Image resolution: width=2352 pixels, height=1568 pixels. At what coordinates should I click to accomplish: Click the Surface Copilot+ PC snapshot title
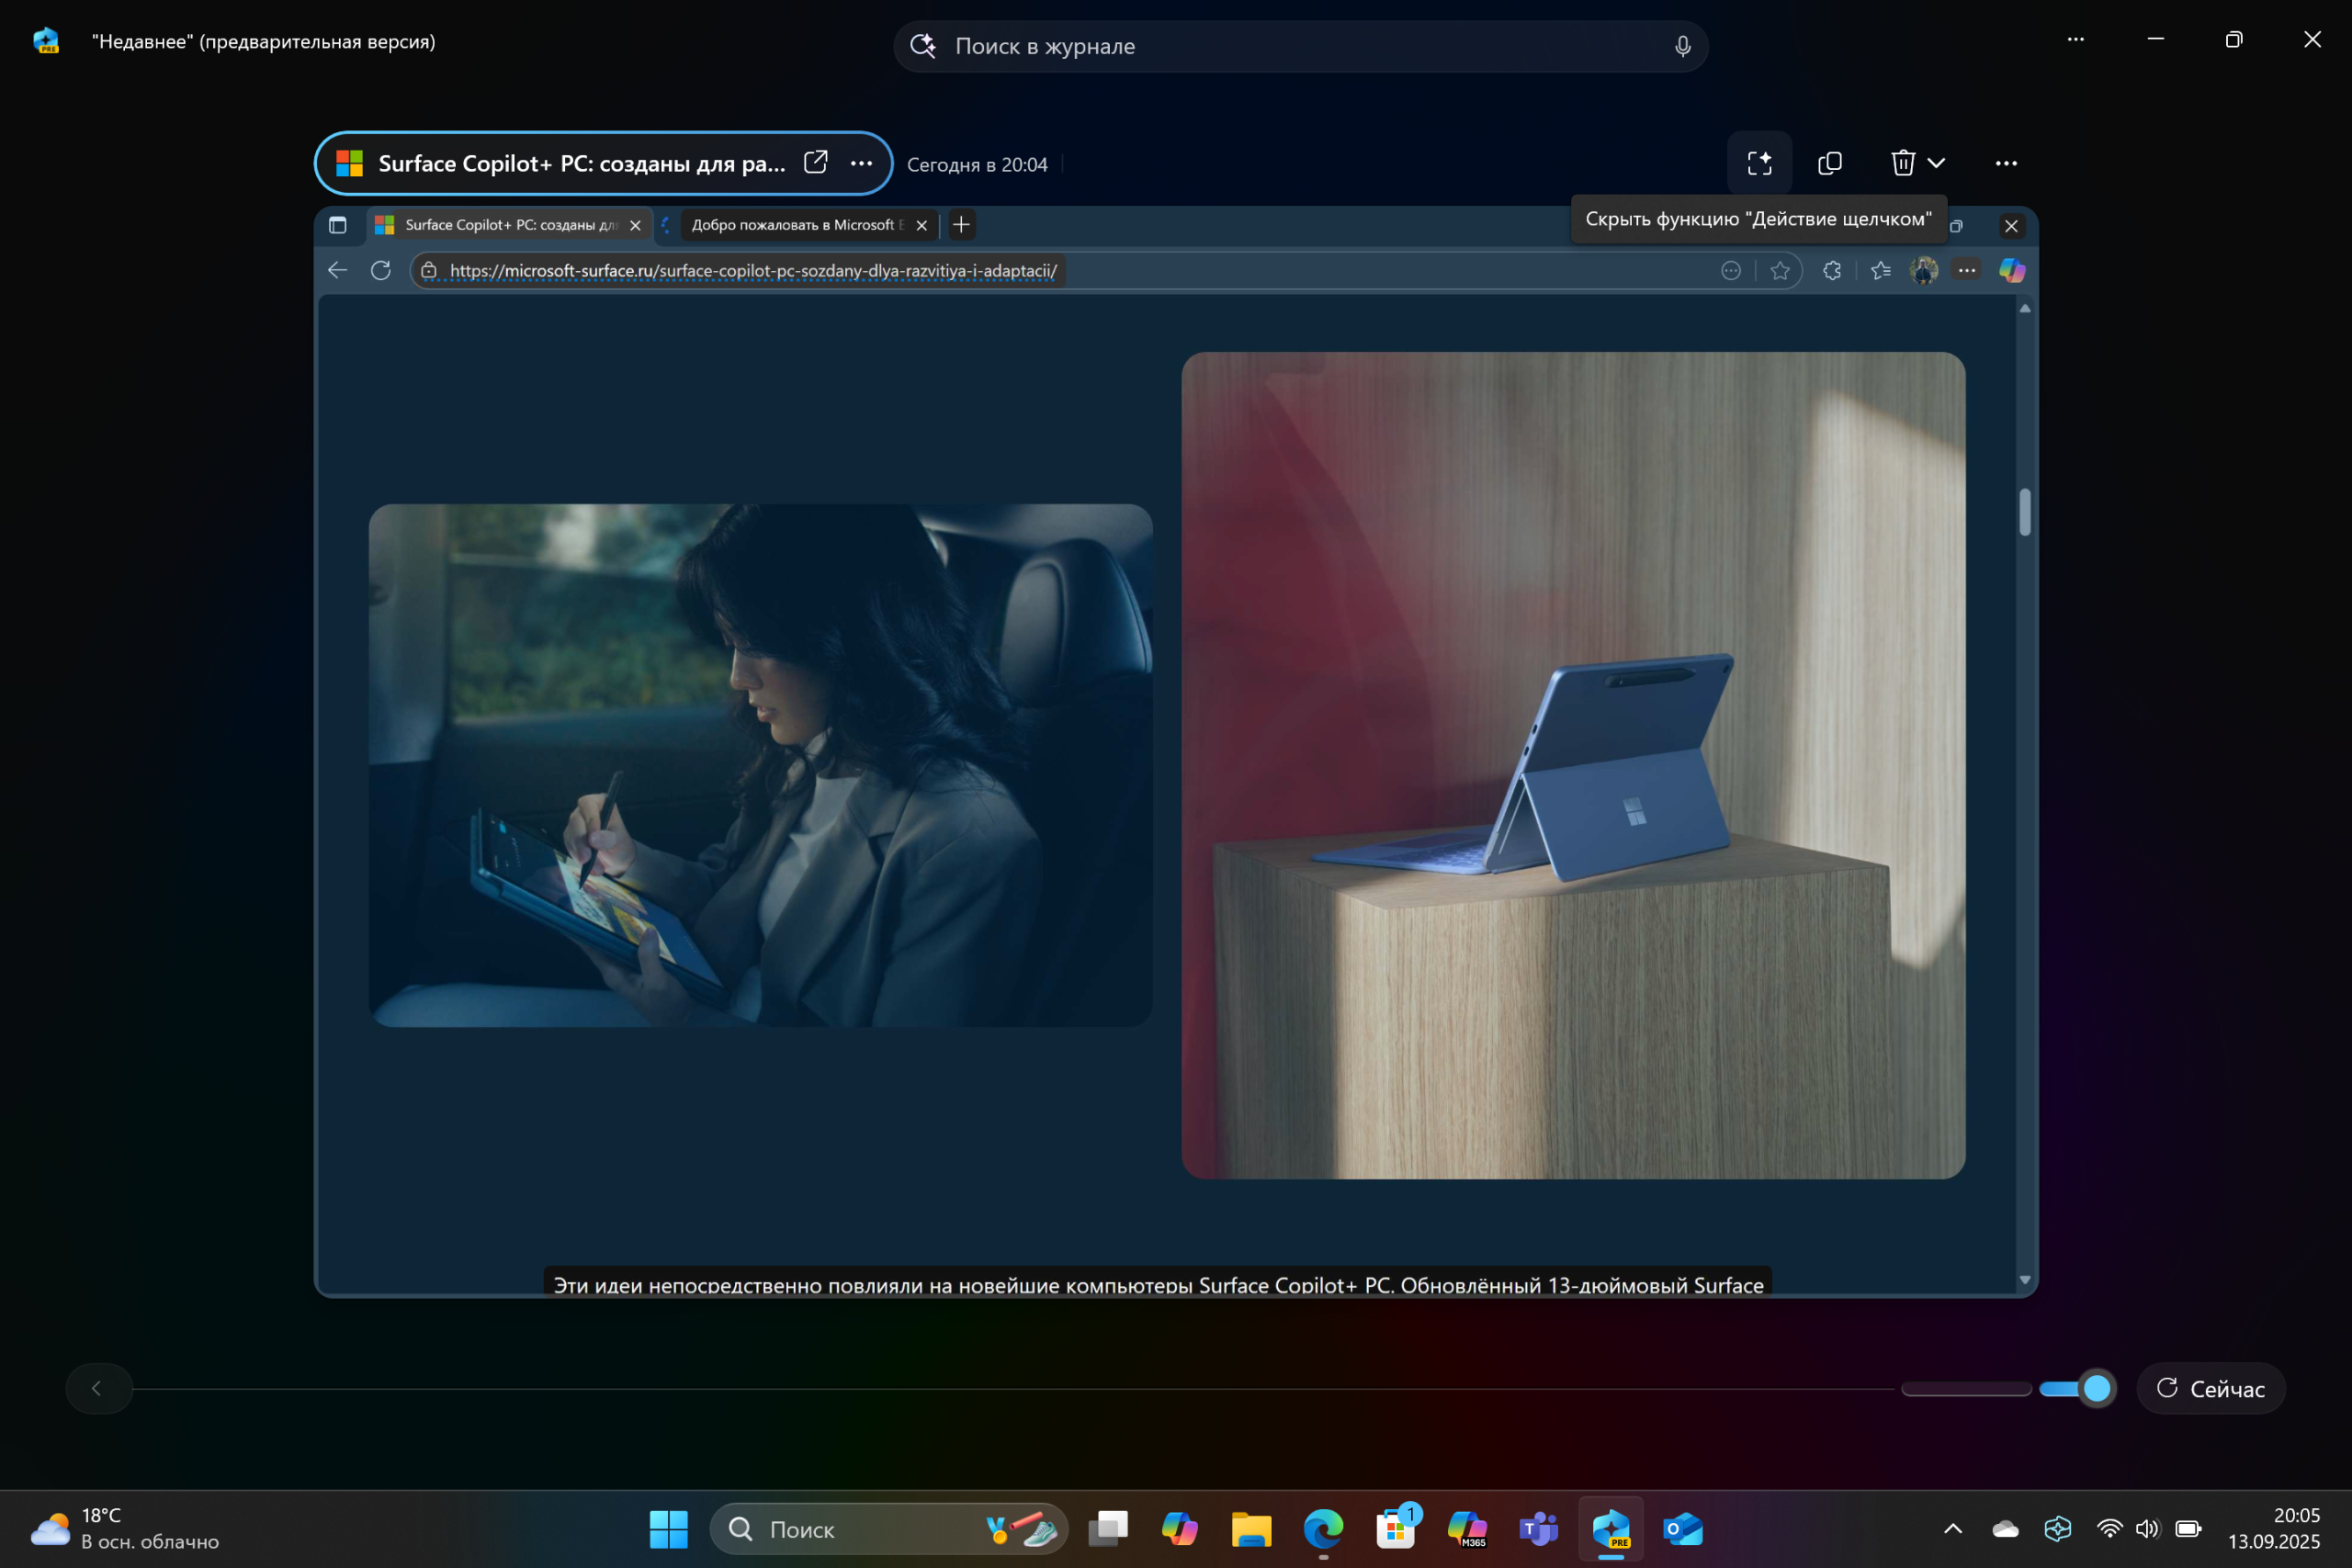click(581, 163)
